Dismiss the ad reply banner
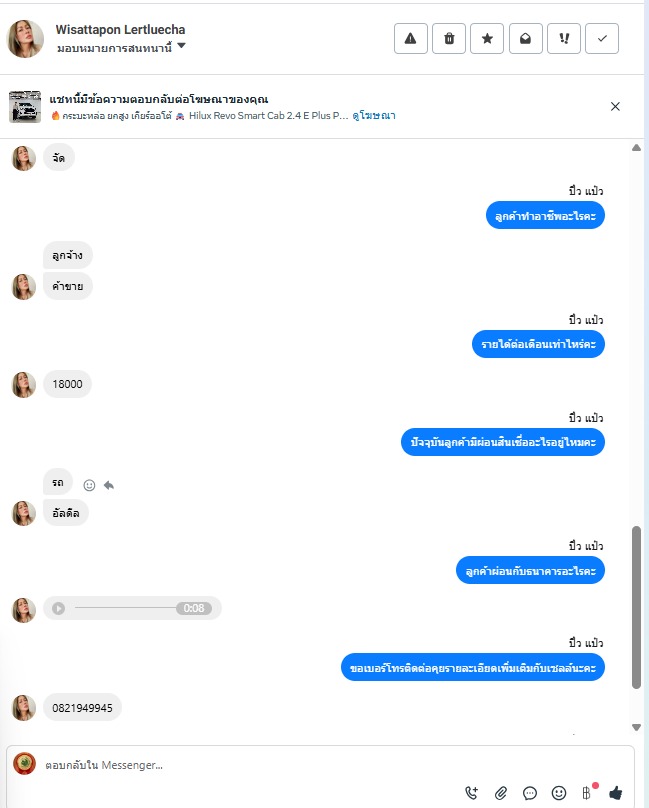 tap(615, 107)
